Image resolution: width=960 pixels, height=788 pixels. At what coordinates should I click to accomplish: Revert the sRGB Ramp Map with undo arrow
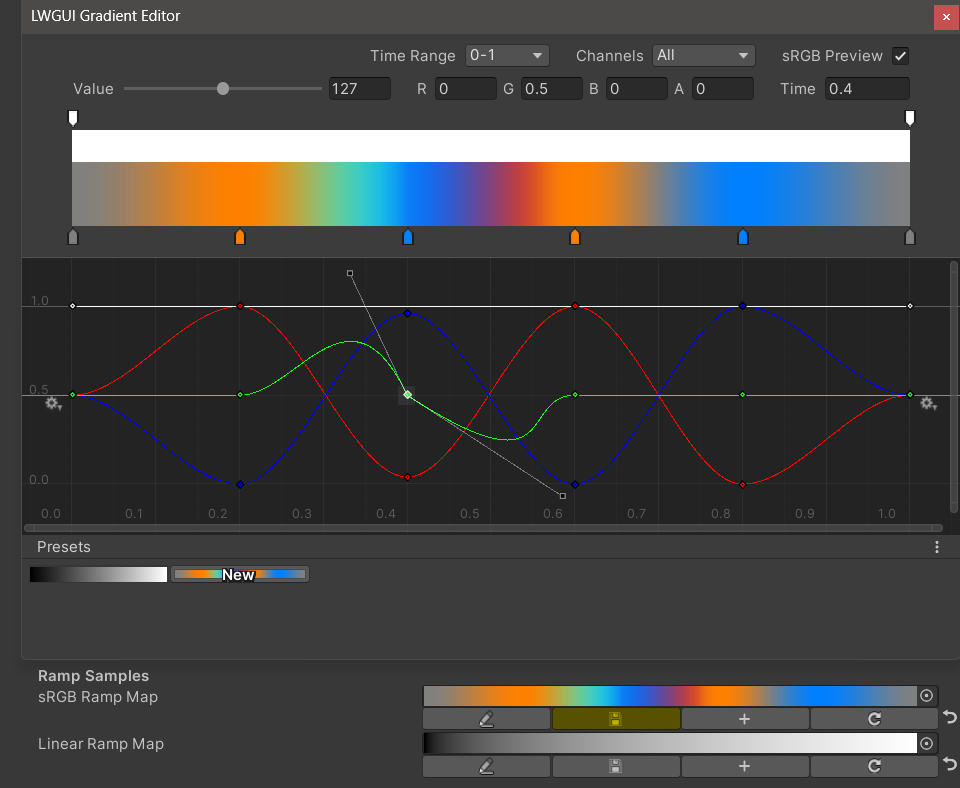[x=949, y=718]
